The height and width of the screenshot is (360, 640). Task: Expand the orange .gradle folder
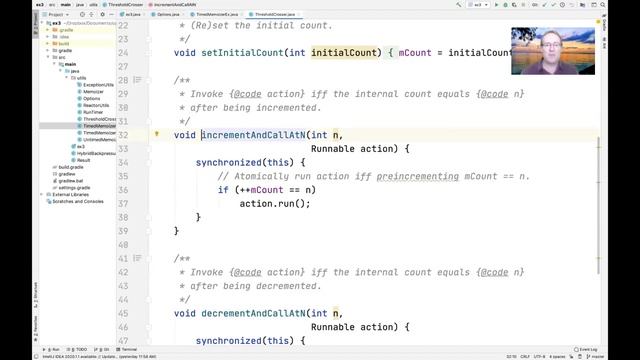pos(48,30)
